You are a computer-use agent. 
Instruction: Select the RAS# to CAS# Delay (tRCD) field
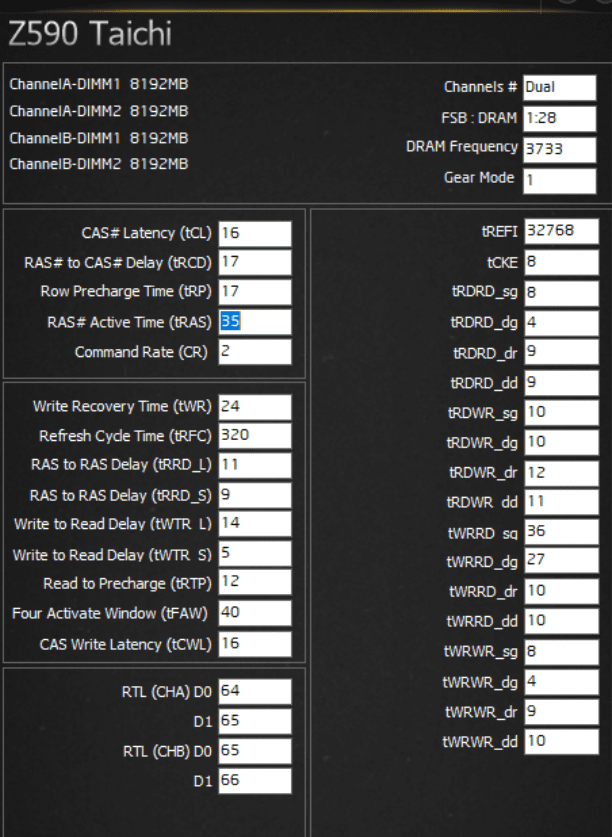tap(255, 263)
